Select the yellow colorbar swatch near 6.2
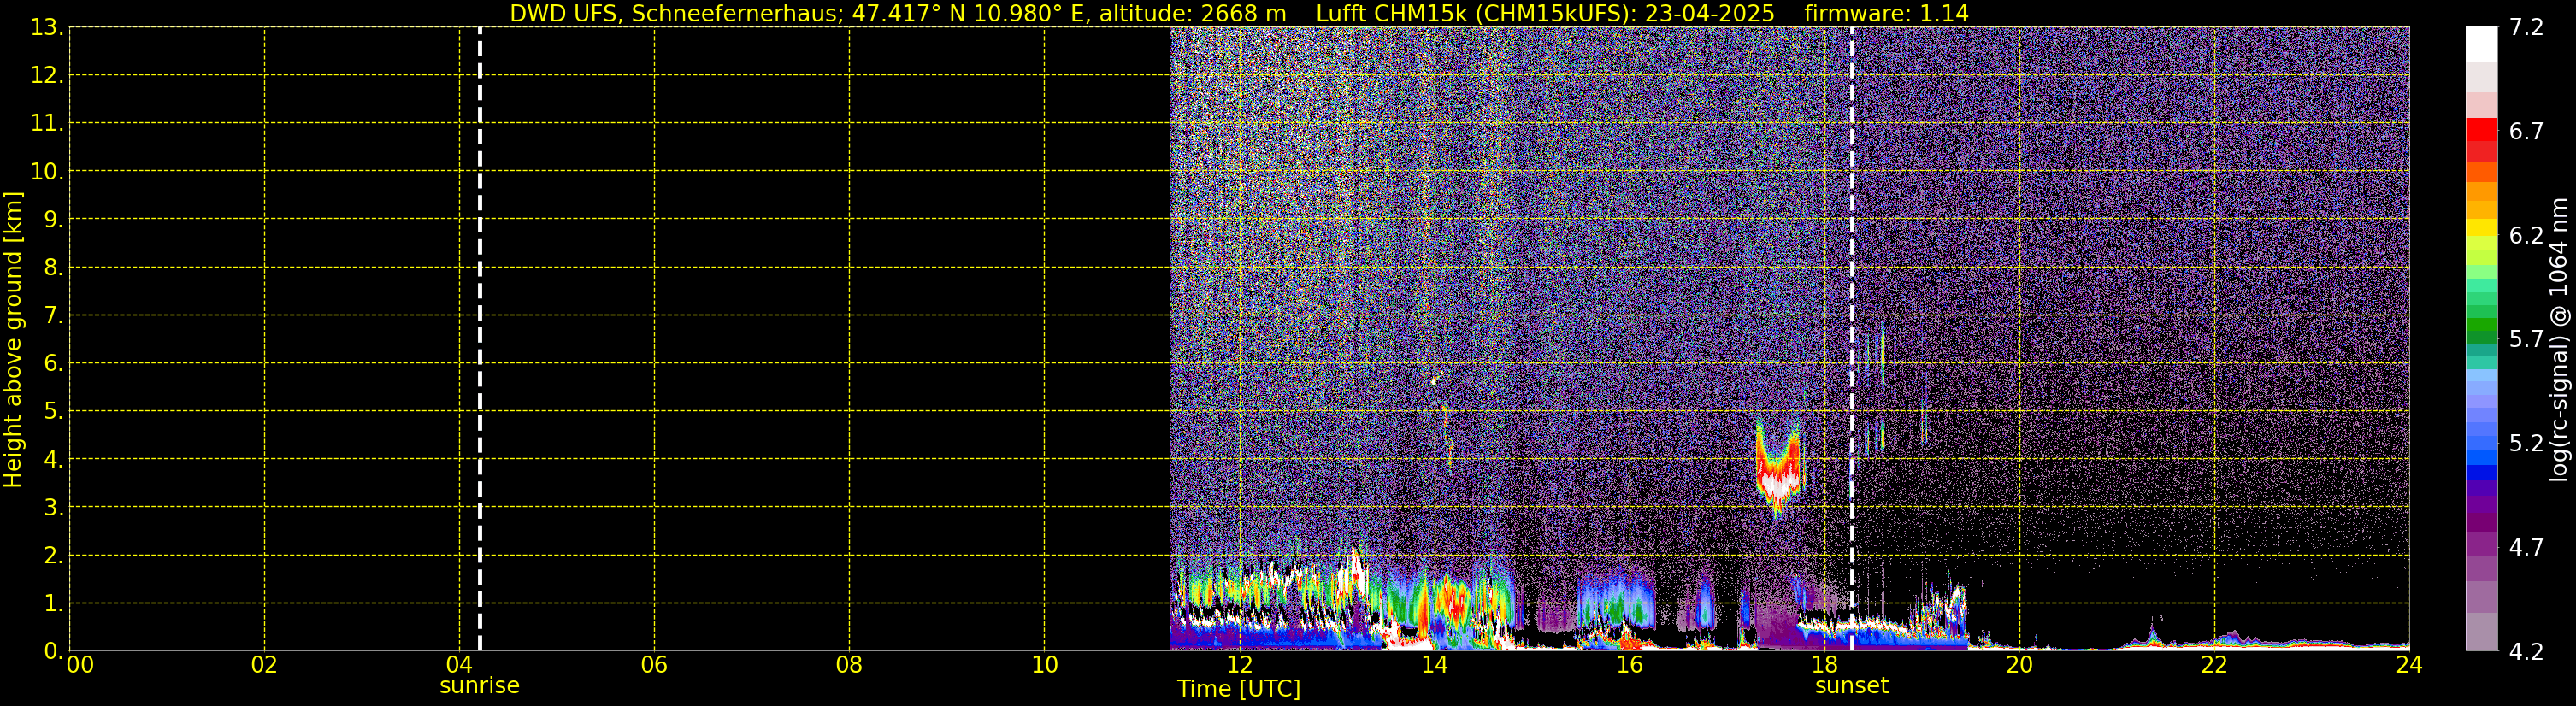 coord(2481,227)
